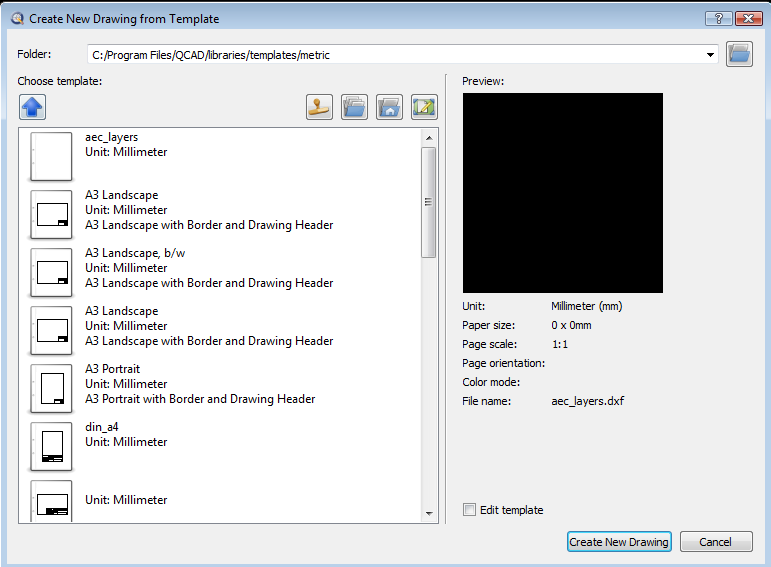Click the blue up-arrow parent folder icon
Screen dimensions: 771x567
32,107
